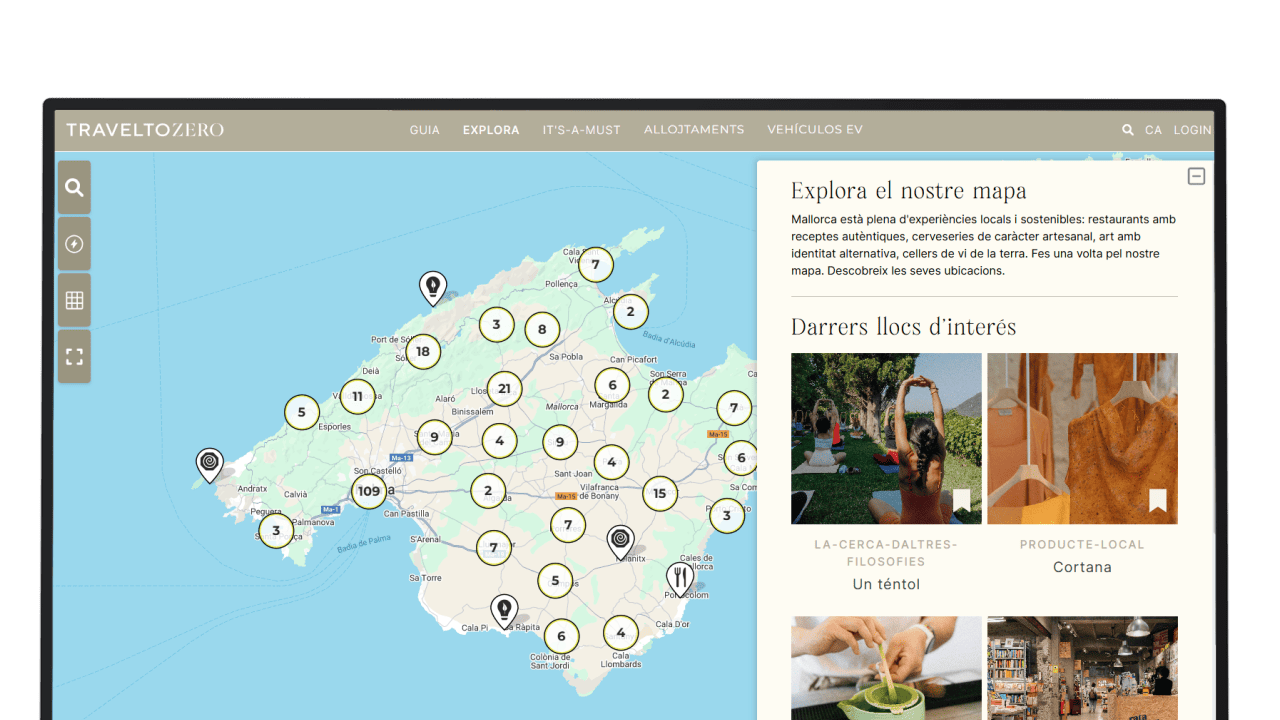Open the VEHÍCULOS EV menu

[x=815, y=130]
